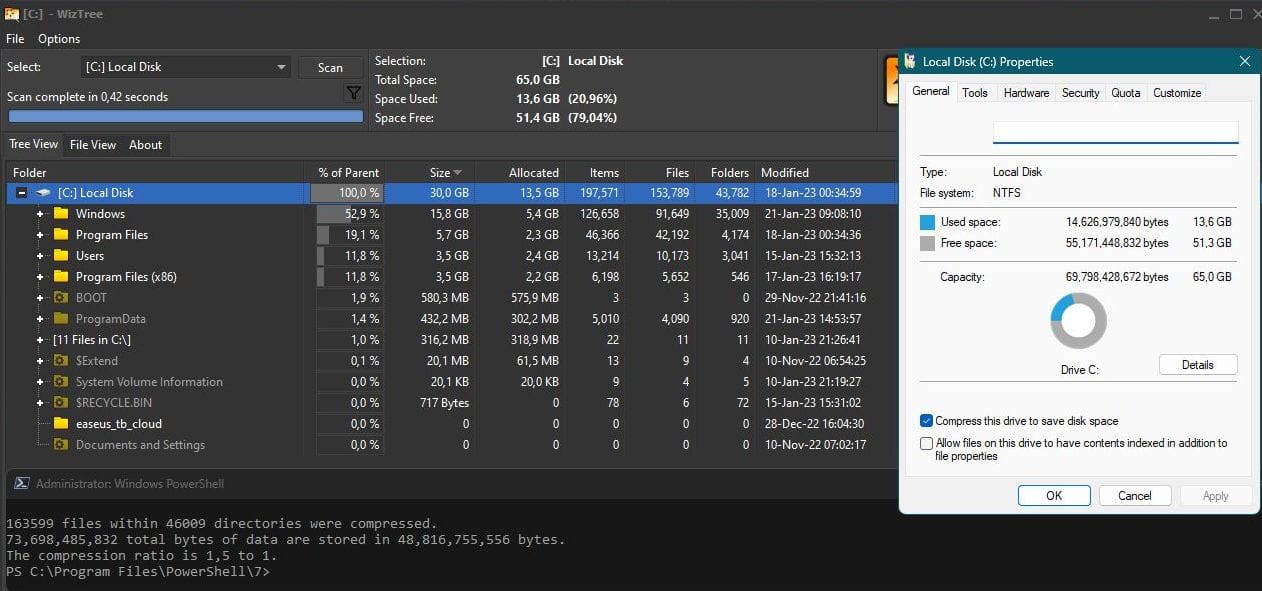Expand the $RECYCLE.BIN node
Screen dimensions: 1262x591
40,403
